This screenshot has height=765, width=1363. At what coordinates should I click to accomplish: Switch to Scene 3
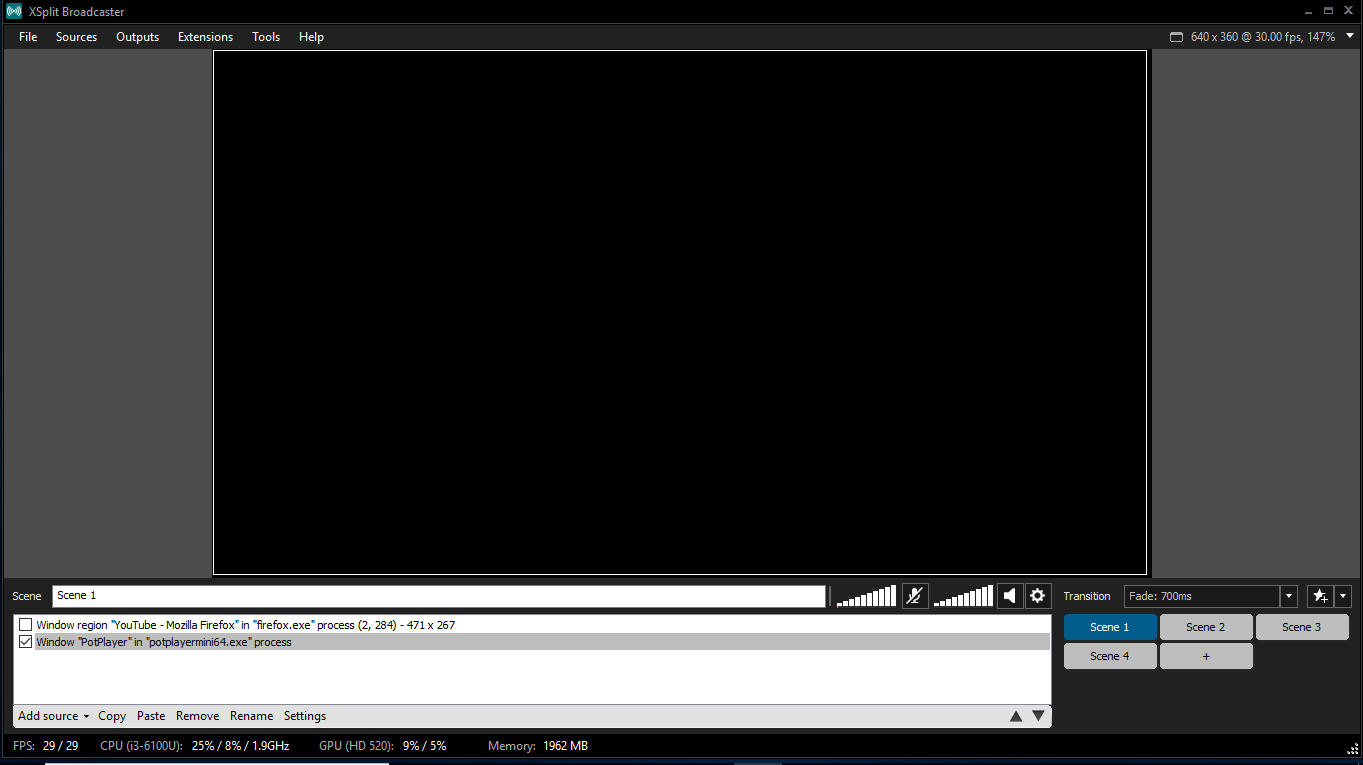(1301, 627)
